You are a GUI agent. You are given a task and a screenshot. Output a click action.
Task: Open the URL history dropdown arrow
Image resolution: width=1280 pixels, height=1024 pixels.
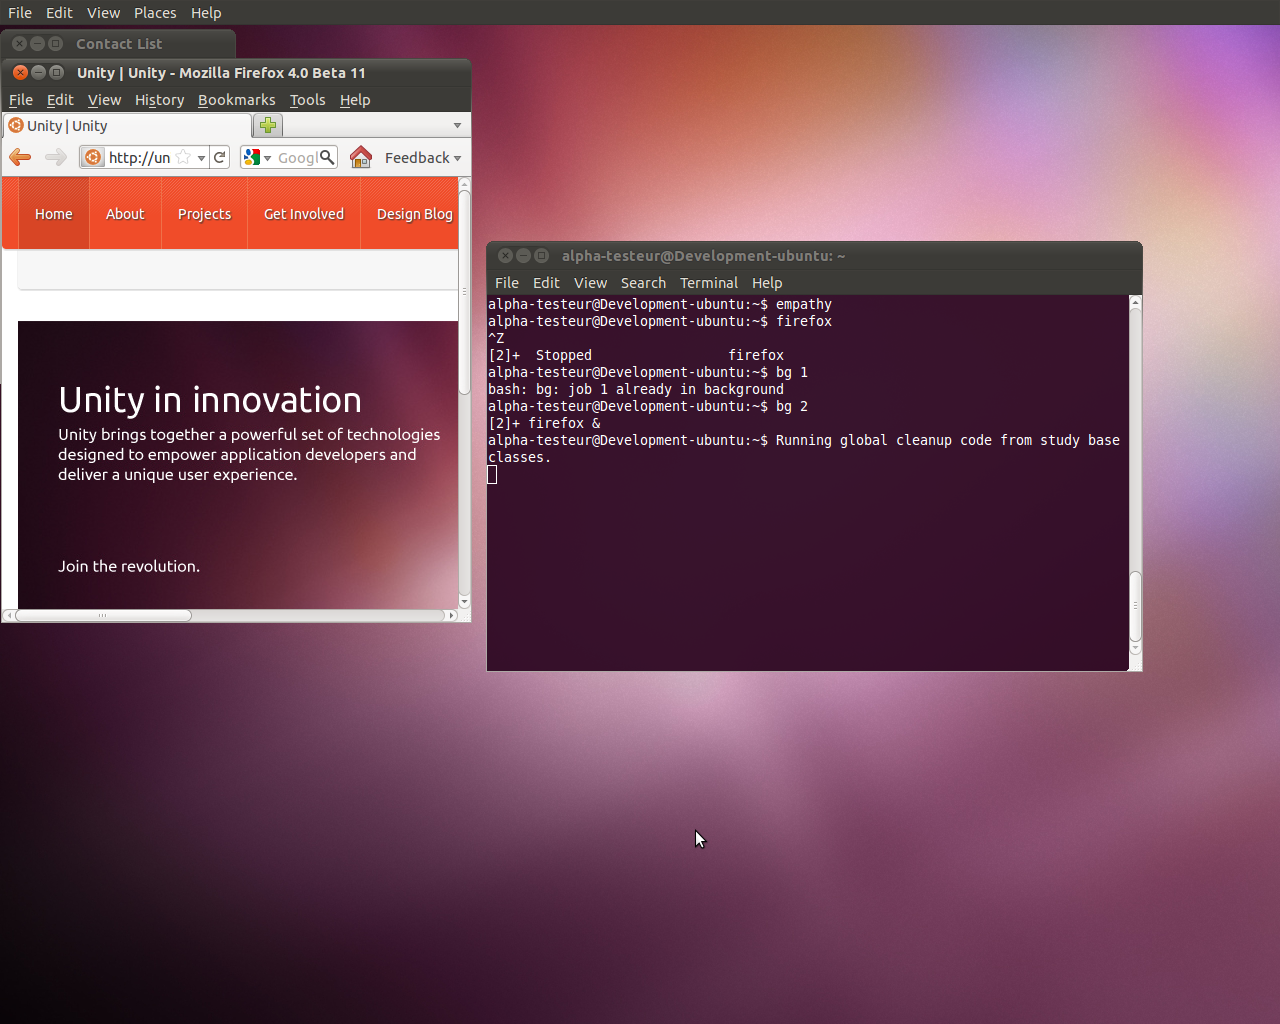pos(201,158)
